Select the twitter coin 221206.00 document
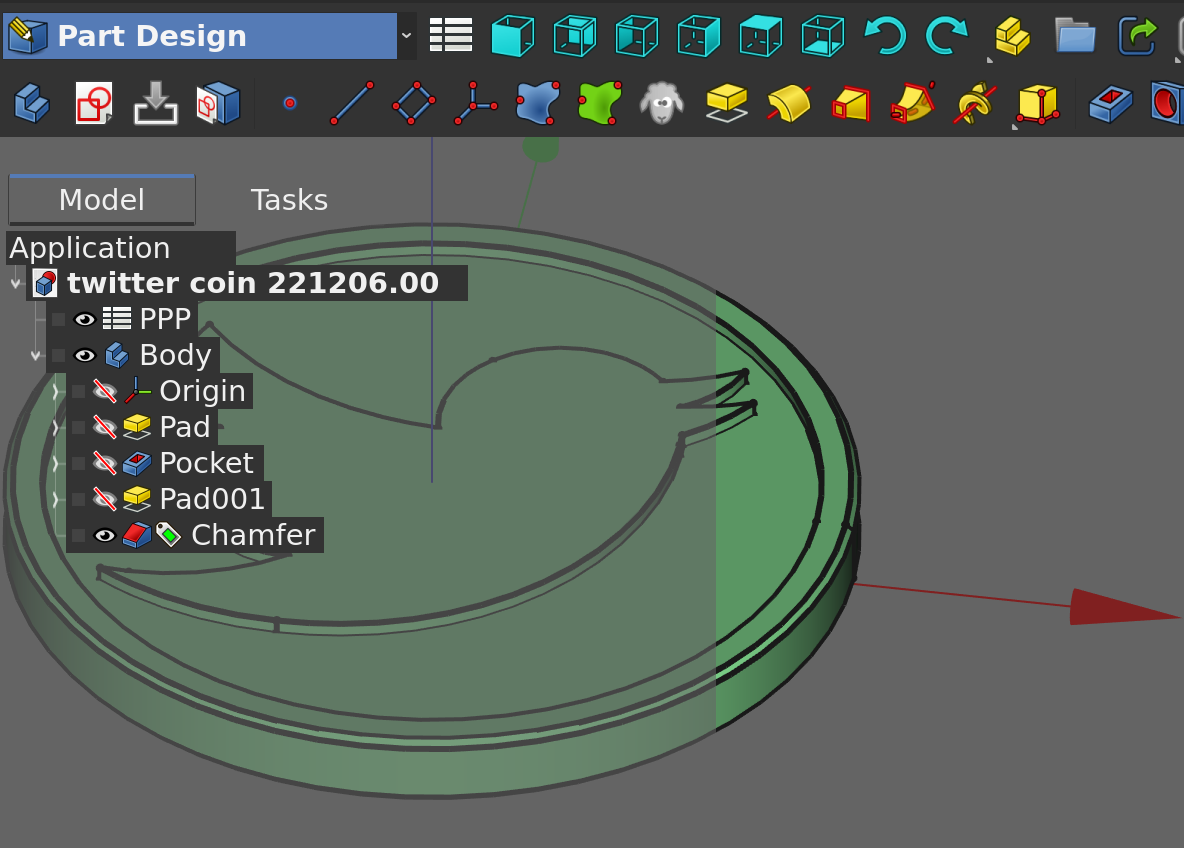 click(252, 283)
